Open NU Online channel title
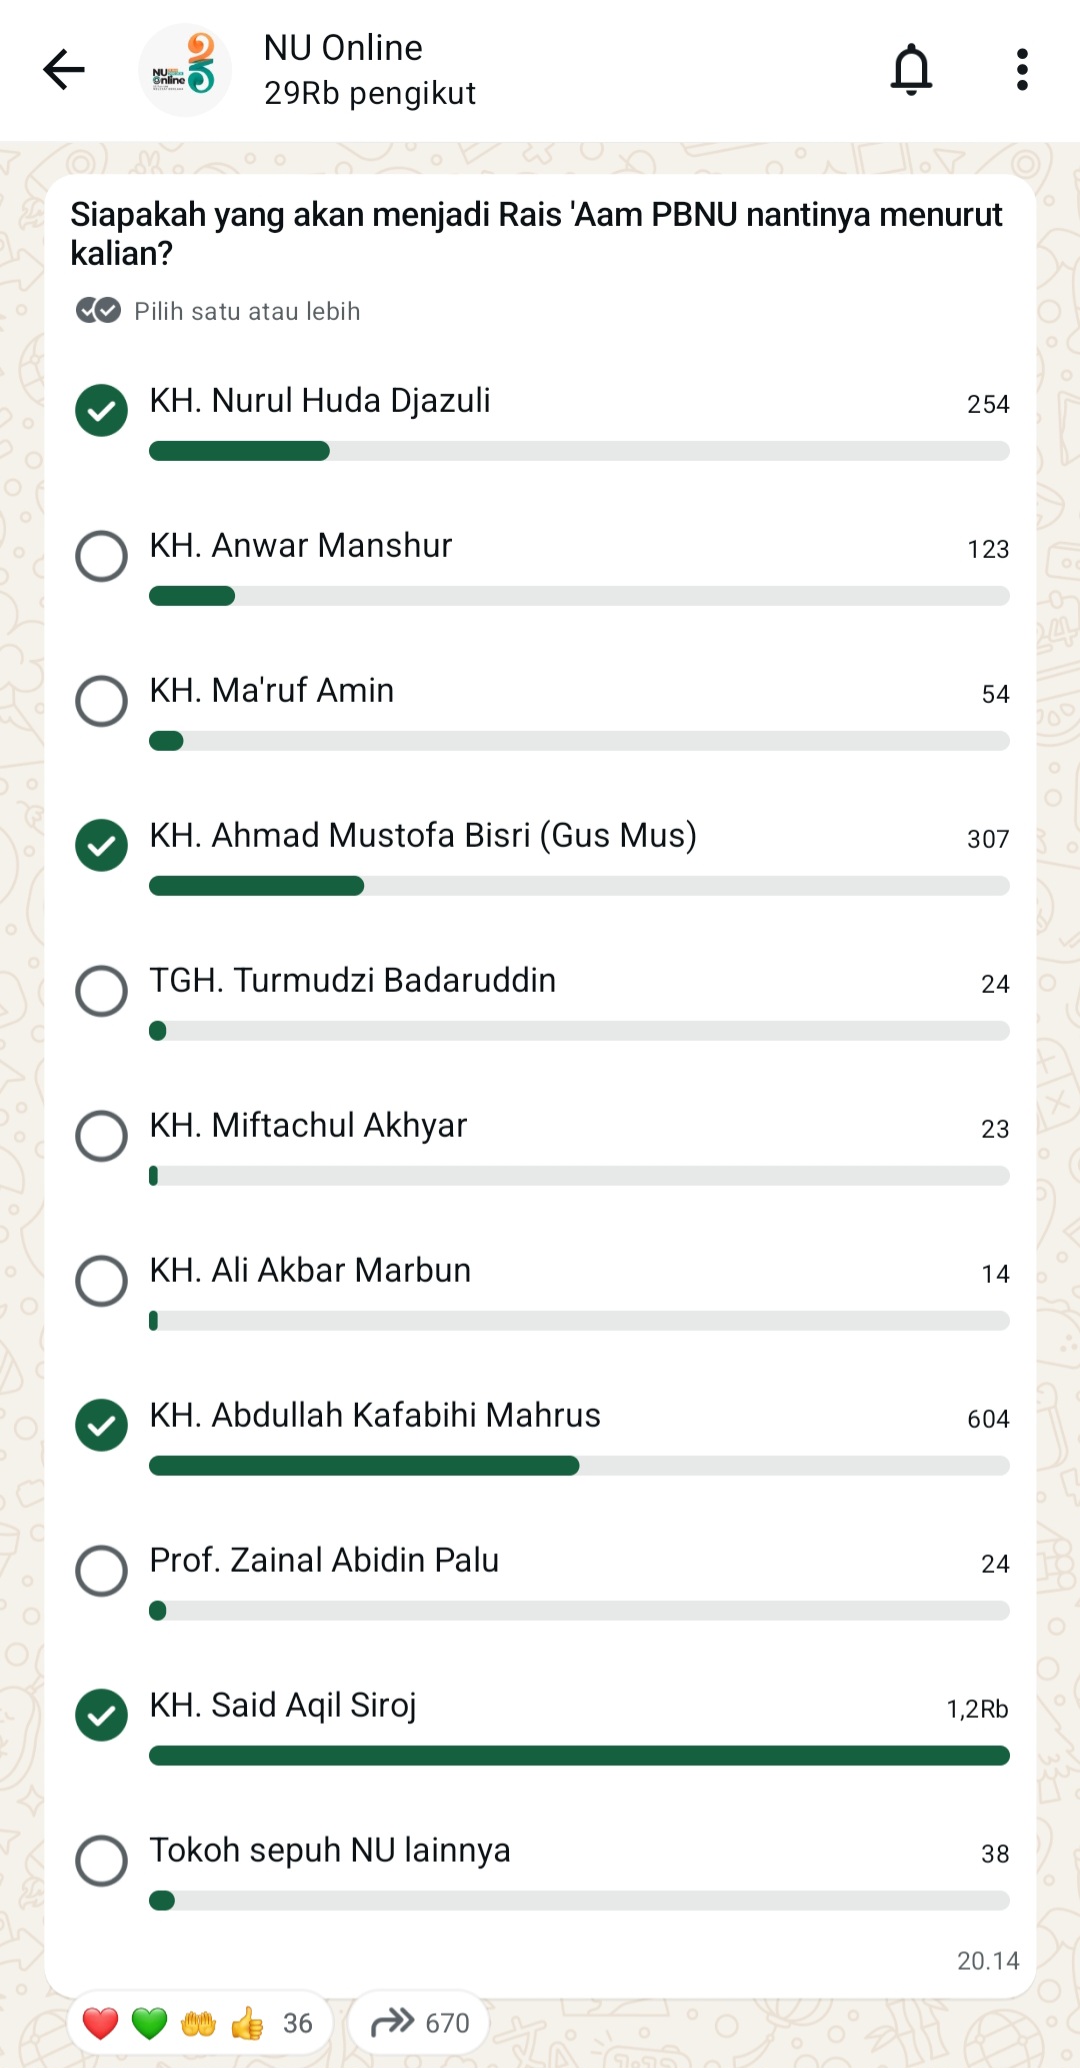The width and height of the screenshot is (1080, 2068). 343,47
